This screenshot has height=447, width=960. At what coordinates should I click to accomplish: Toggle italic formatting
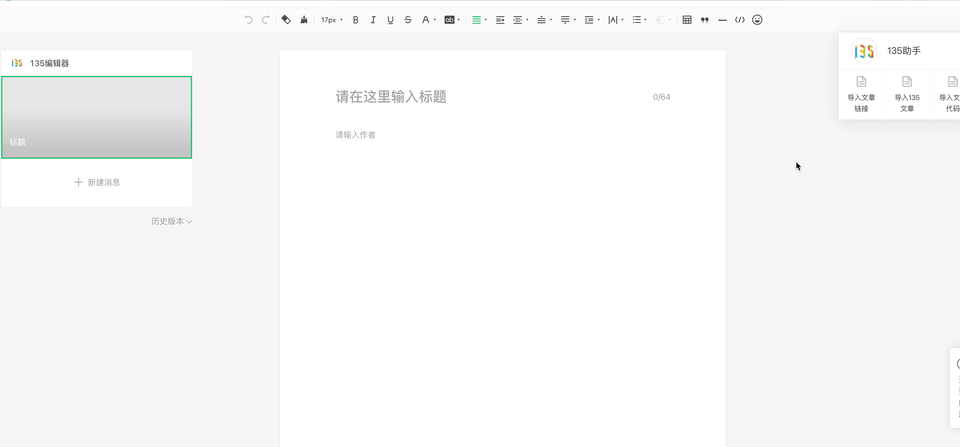click(x=373, y=20)
